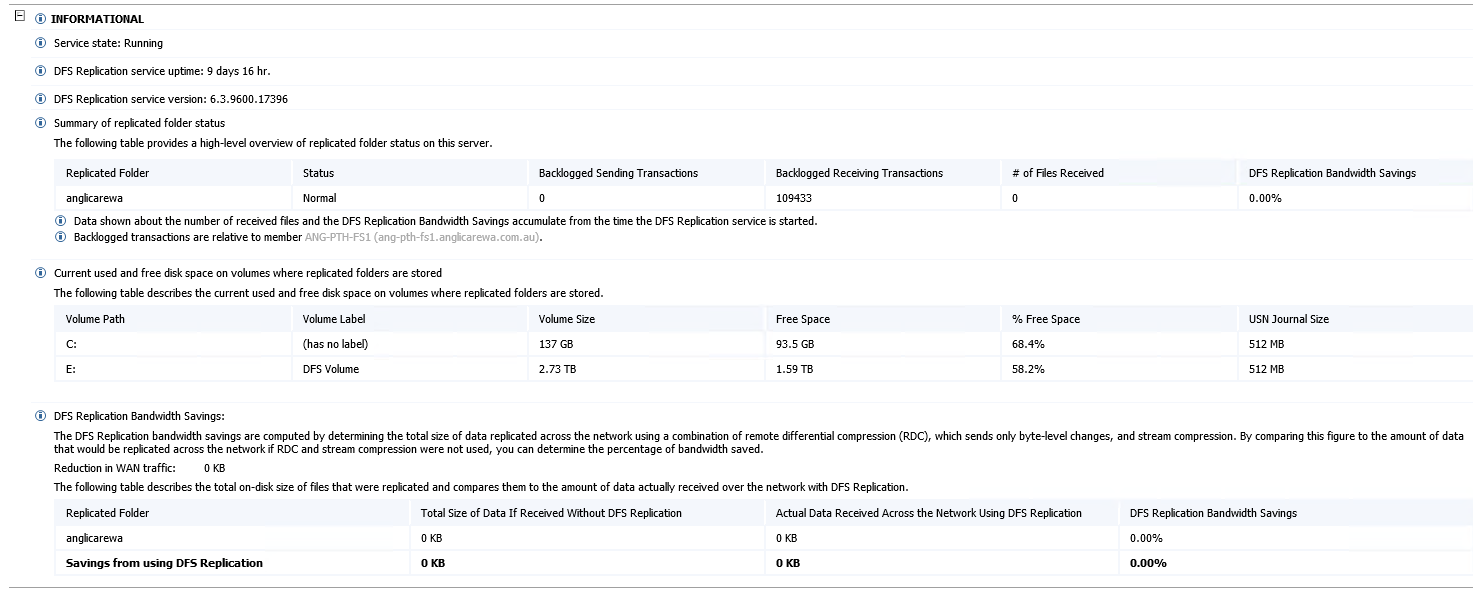Click volume size '137 GB'
The width and height of the screenshot is (1473, 594).
[x=556, y=344]
